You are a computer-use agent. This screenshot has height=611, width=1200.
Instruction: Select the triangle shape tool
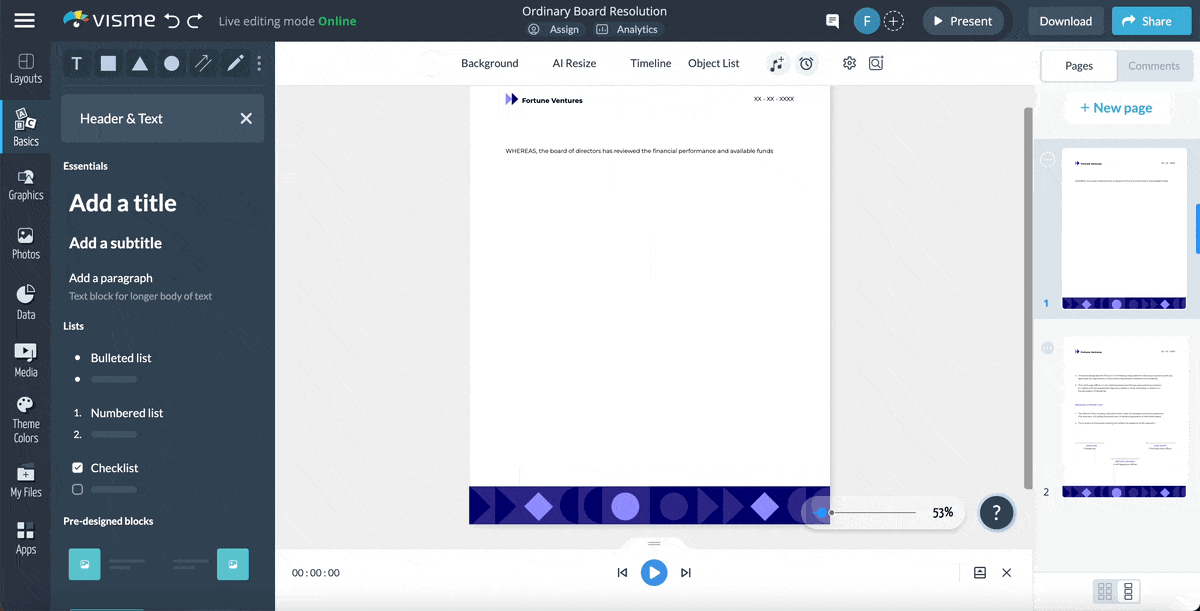tap(140, 64)
